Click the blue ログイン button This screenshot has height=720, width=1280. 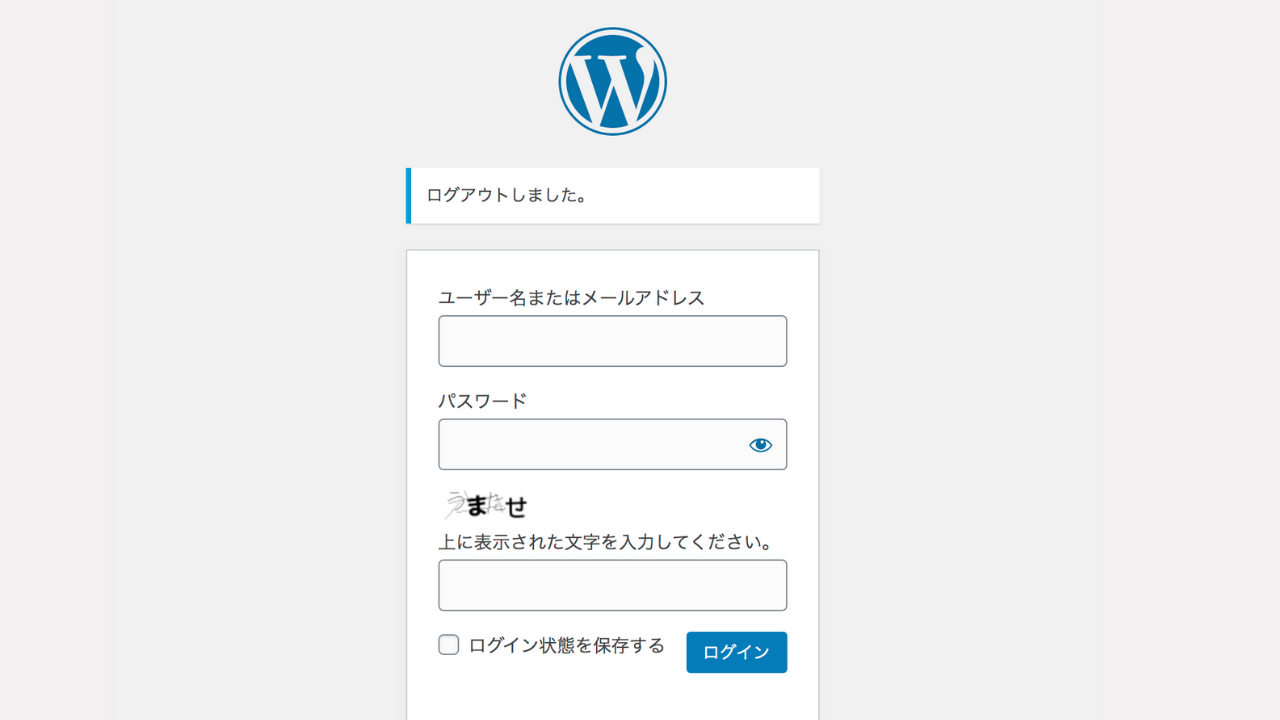tap(736, 652)
